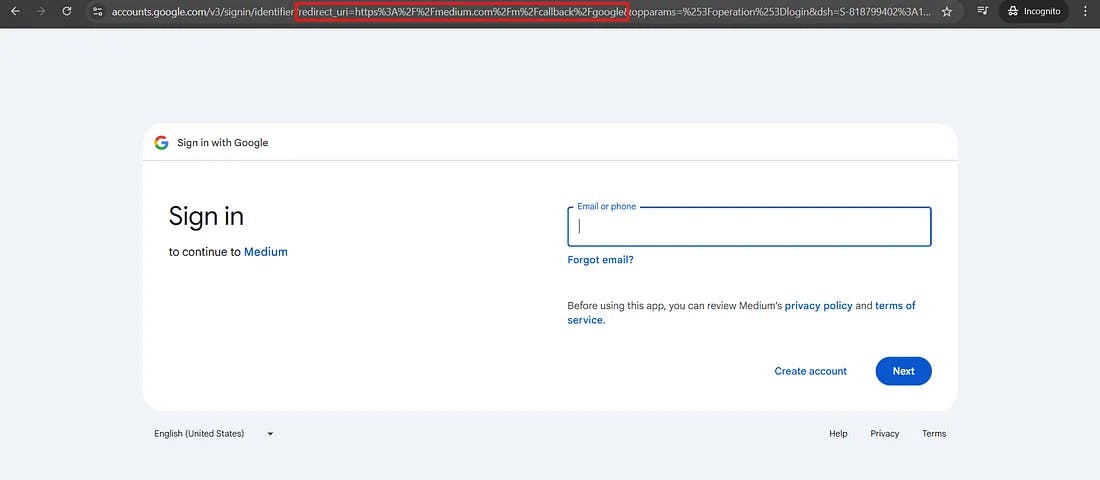Click the 'Sign in' heading
1100x480 pixels.
206,216
